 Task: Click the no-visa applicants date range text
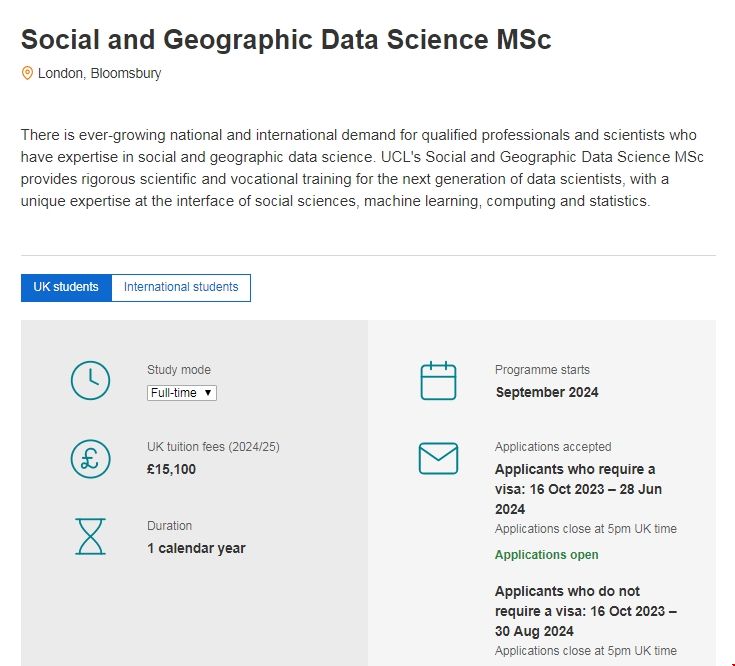[x=585, y=611]
